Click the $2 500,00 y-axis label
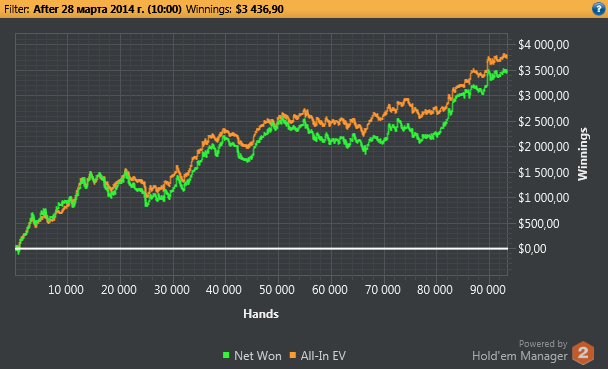The image size is (608, 369). [x=544, y=122]
